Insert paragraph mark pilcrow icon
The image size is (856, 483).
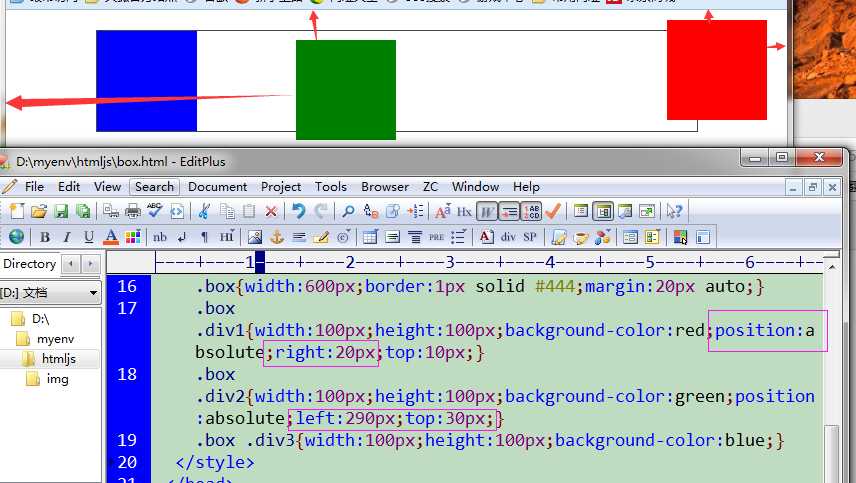[204, 237]
